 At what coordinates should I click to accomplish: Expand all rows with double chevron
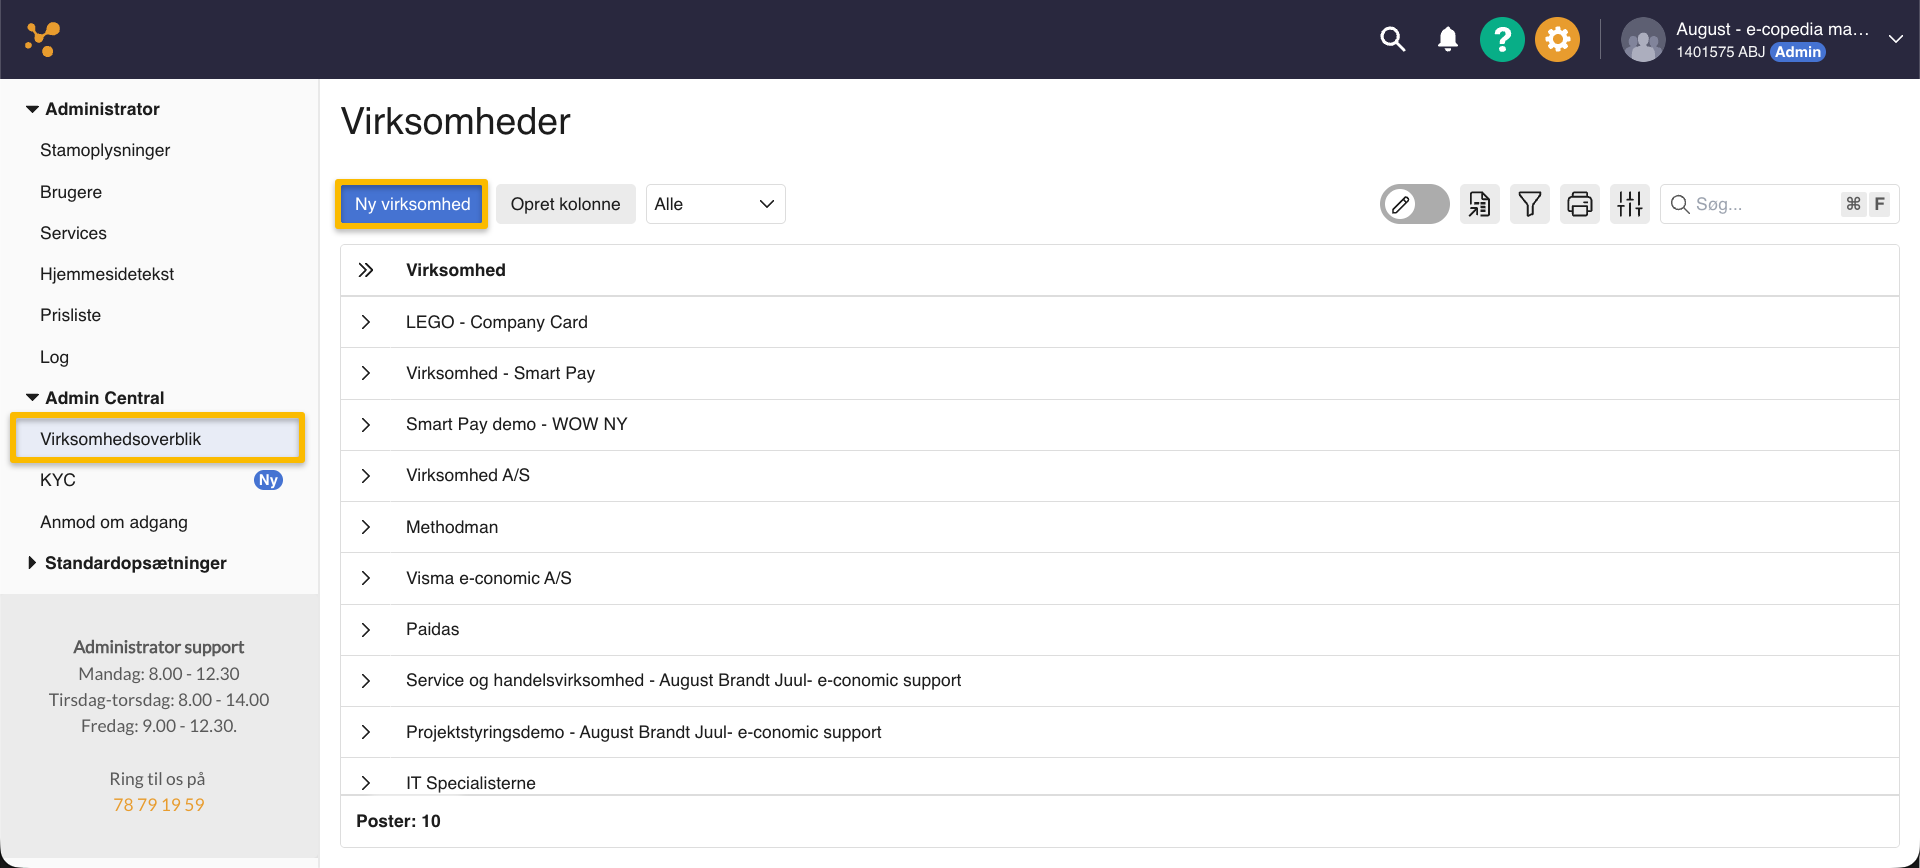(366, 270)
